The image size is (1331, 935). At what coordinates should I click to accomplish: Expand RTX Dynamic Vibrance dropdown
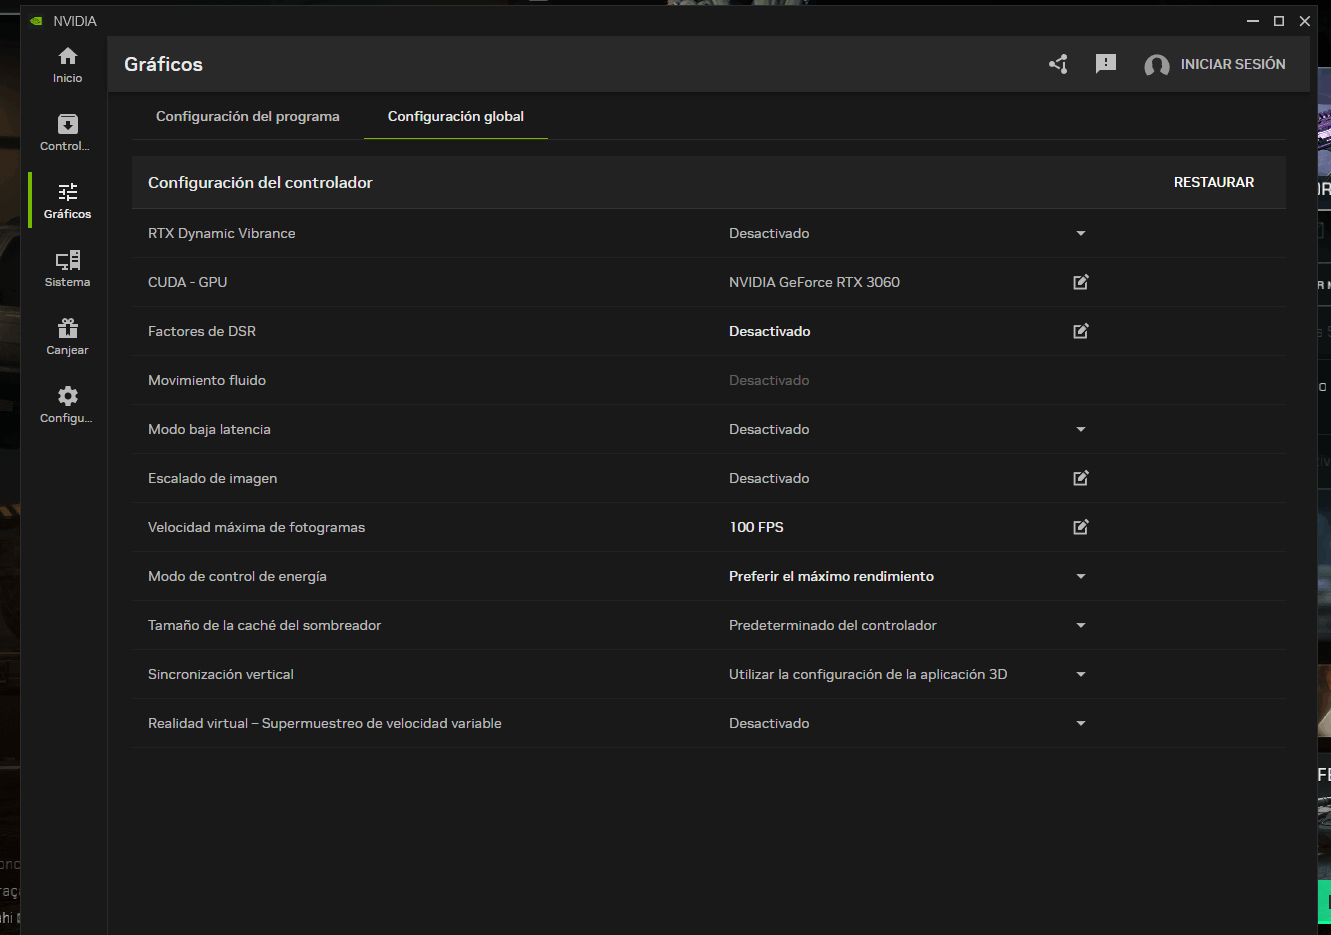(x=1081, y=233)
